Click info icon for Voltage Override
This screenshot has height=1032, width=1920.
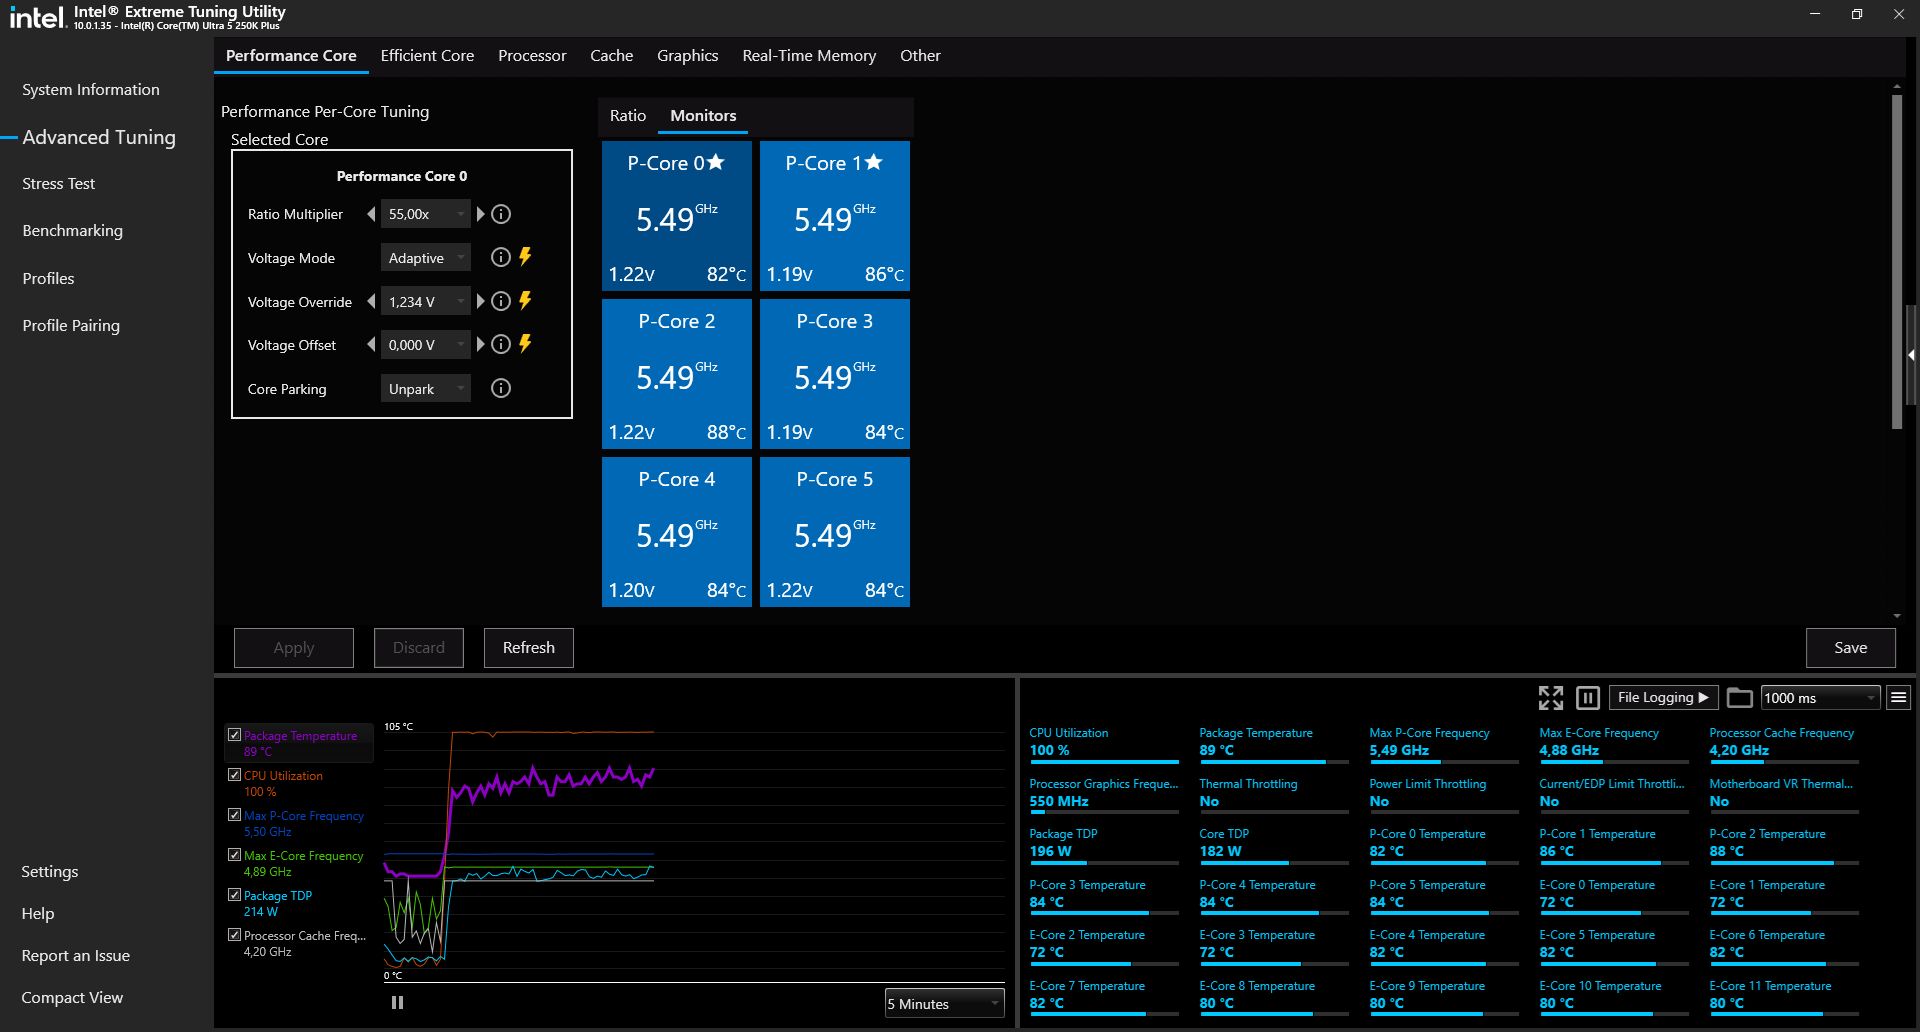[x=501, y=301]
